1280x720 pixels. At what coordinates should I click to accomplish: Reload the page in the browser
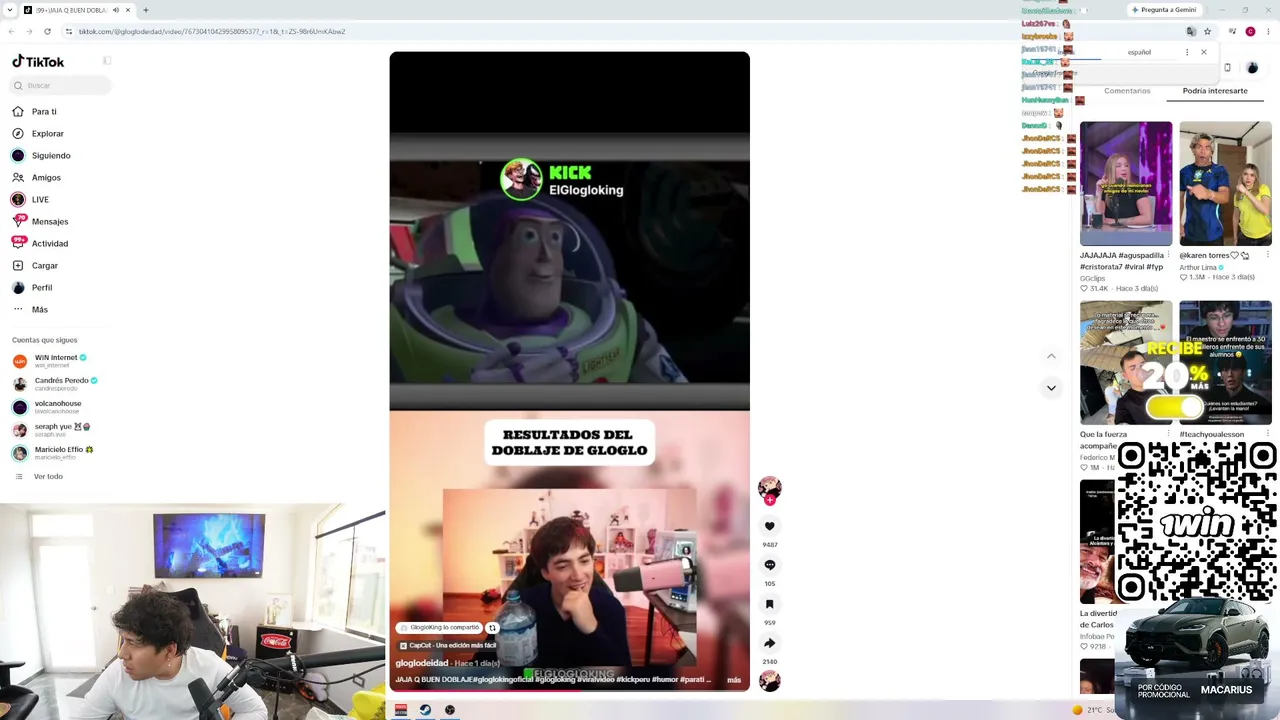pyautogui.click(x=47, y=31)
